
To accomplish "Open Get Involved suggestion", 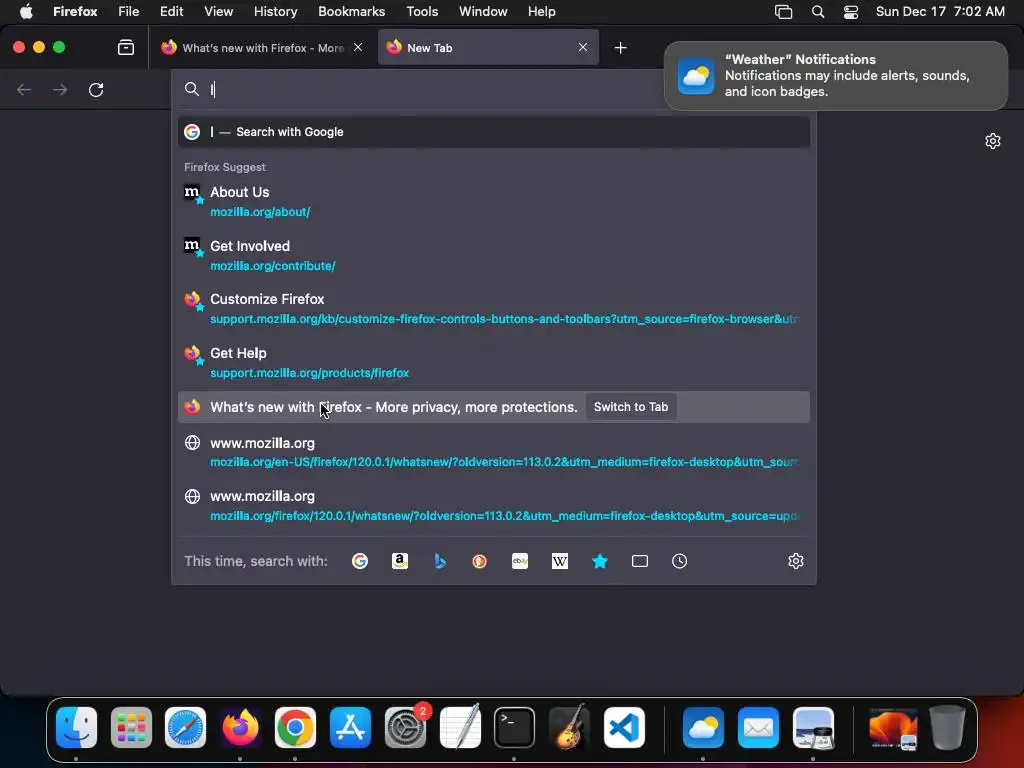I will pos(494,255).
